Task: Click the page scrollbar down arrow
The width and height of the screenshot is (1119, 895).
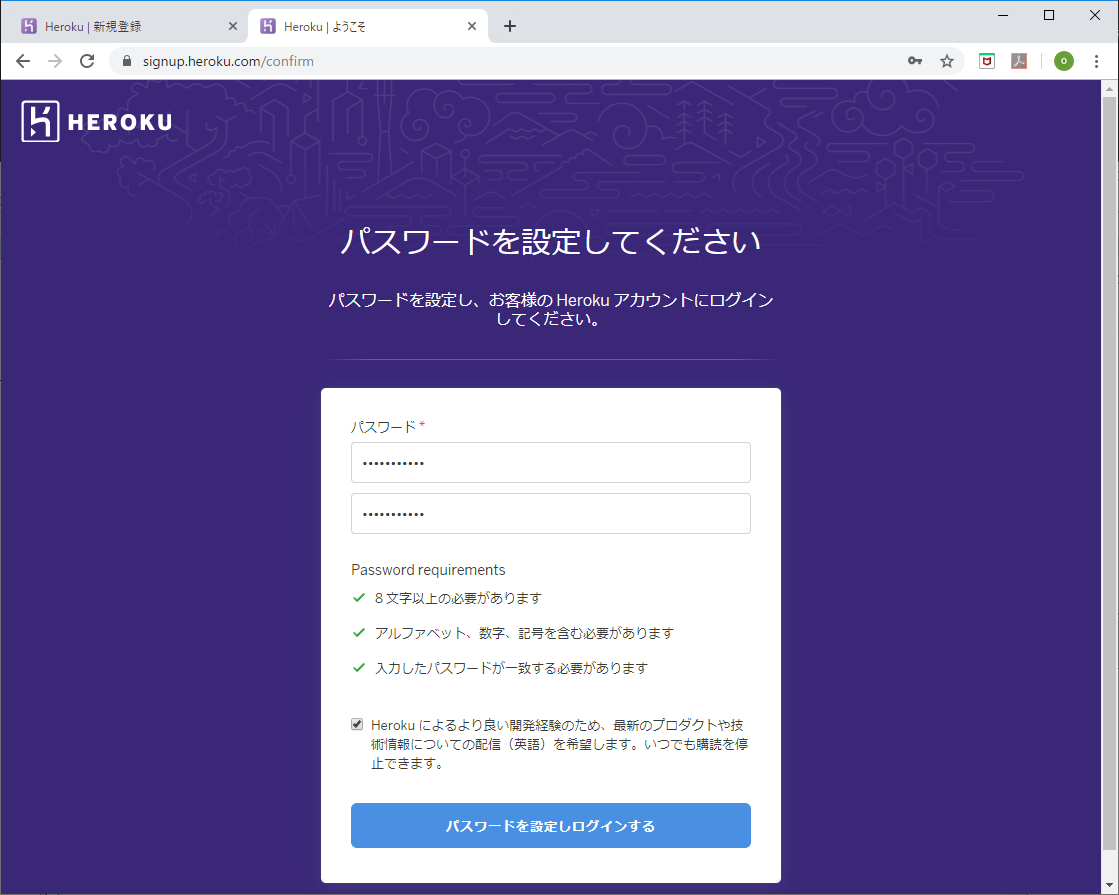Action: coord(1110,886)
